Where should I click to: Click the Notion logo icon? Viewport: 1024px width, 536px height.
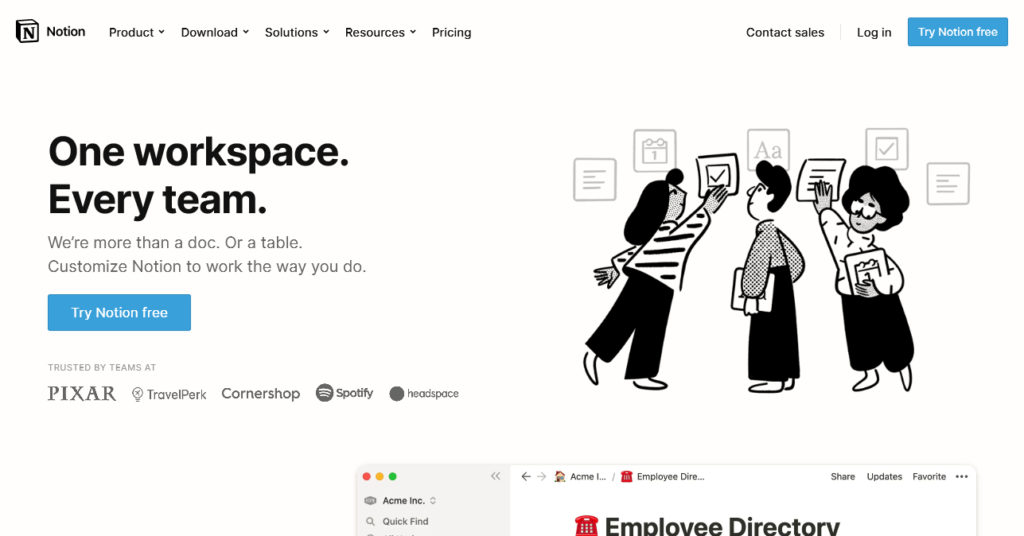[27, 31]
